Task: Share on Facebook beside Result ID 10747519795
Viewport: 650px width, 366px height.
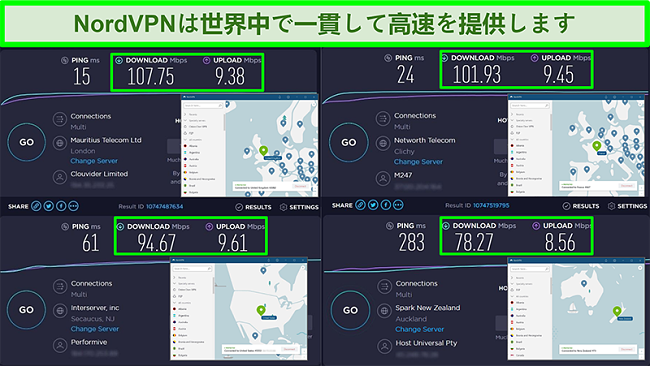Action: point(386,205)
